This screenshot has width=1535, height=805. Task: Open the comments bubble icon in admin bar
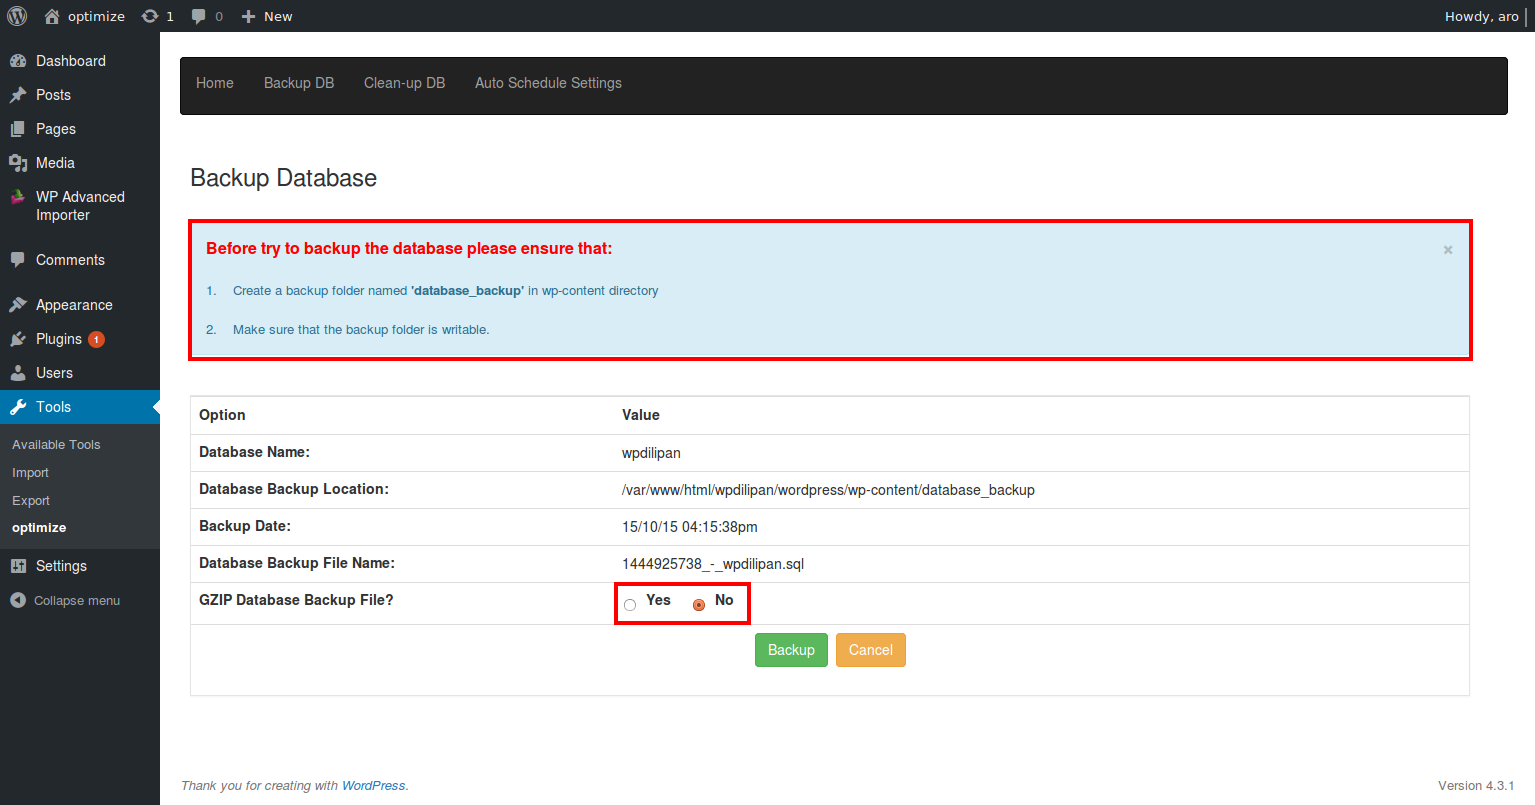click(199, 16)
